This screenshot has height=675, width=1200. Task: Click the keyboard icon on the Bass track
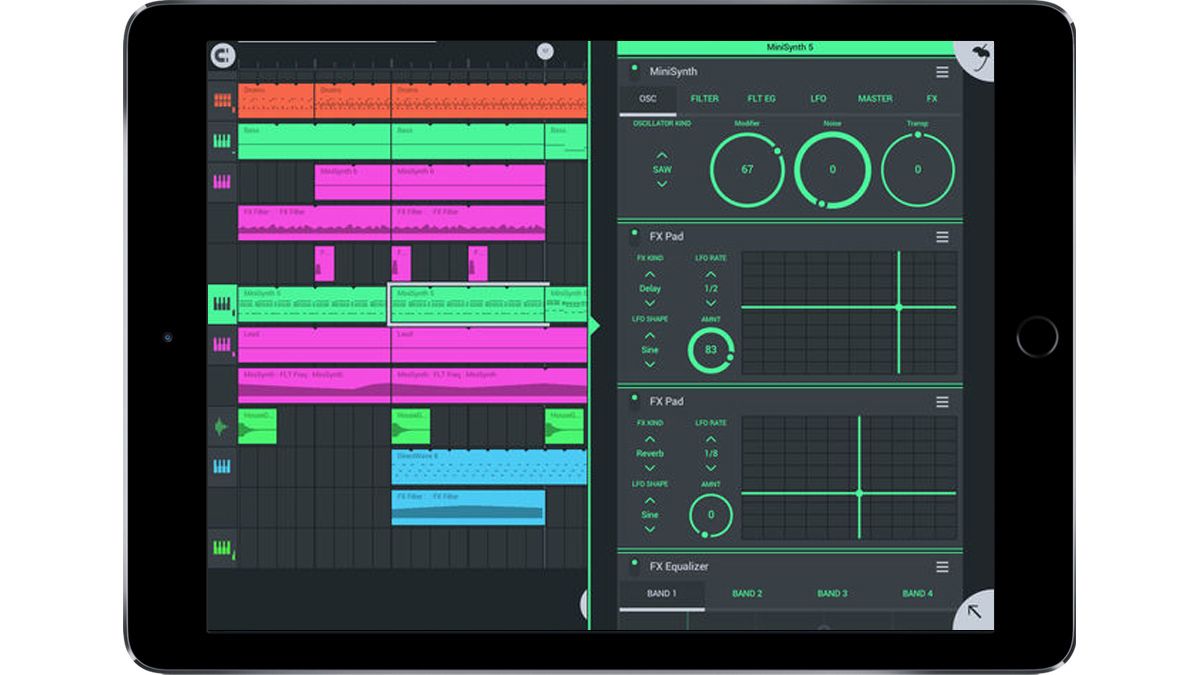click(224, 140)
